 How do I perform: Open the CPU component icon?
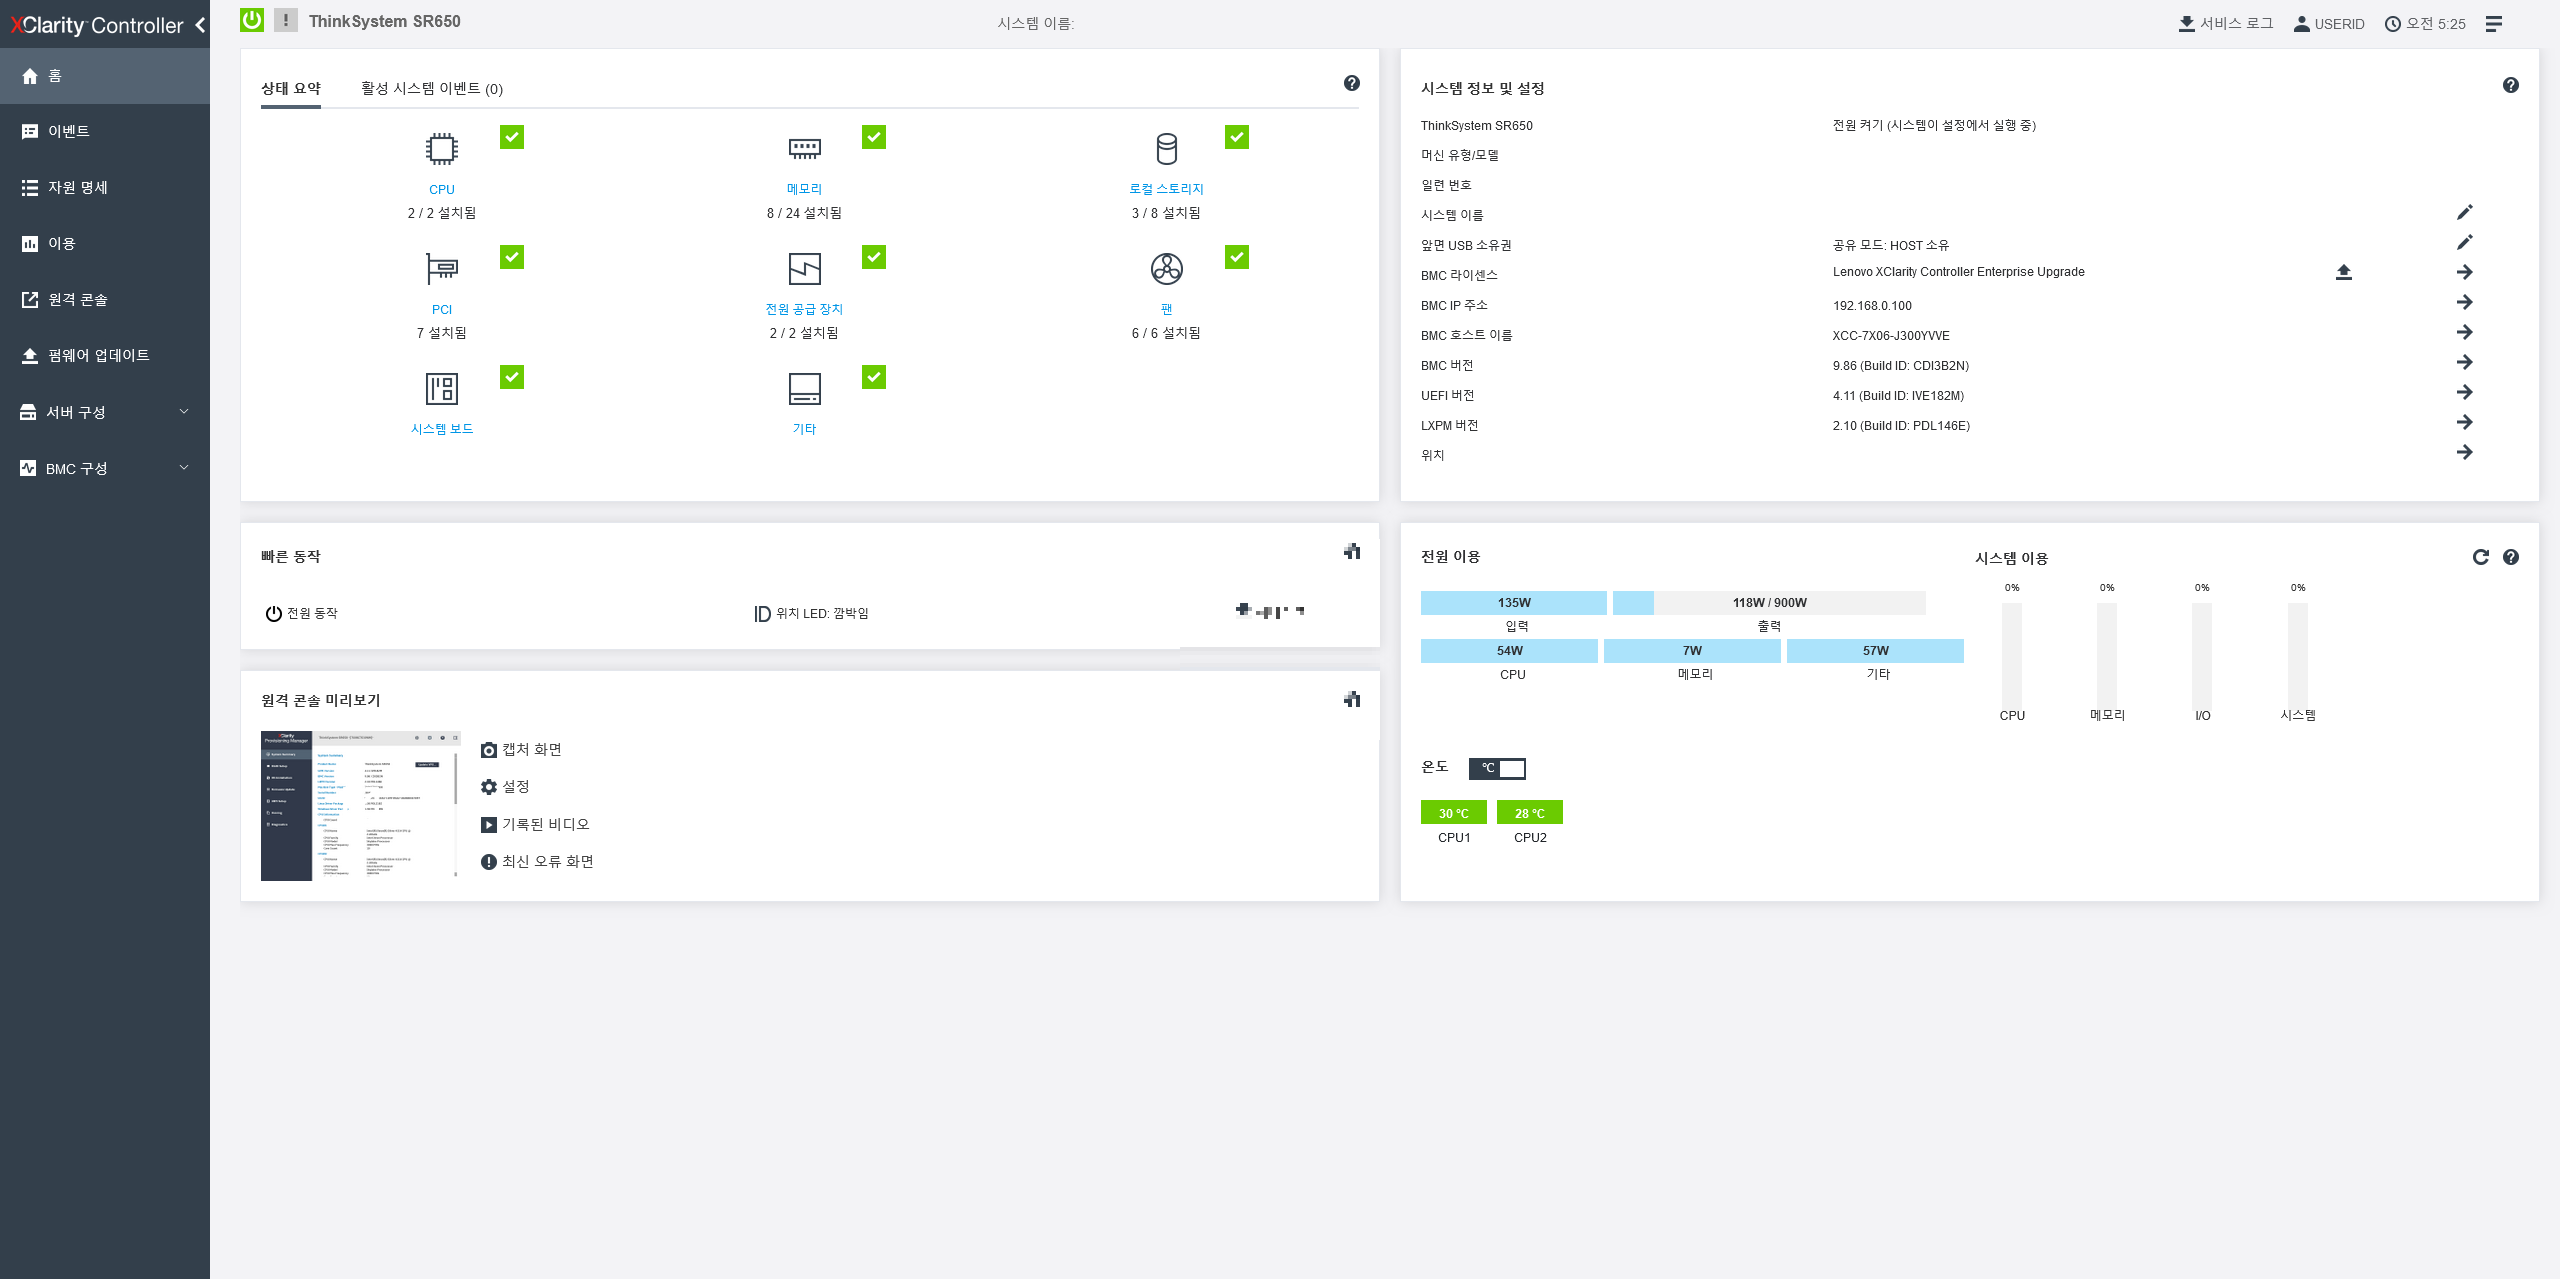tap(441, 149)
